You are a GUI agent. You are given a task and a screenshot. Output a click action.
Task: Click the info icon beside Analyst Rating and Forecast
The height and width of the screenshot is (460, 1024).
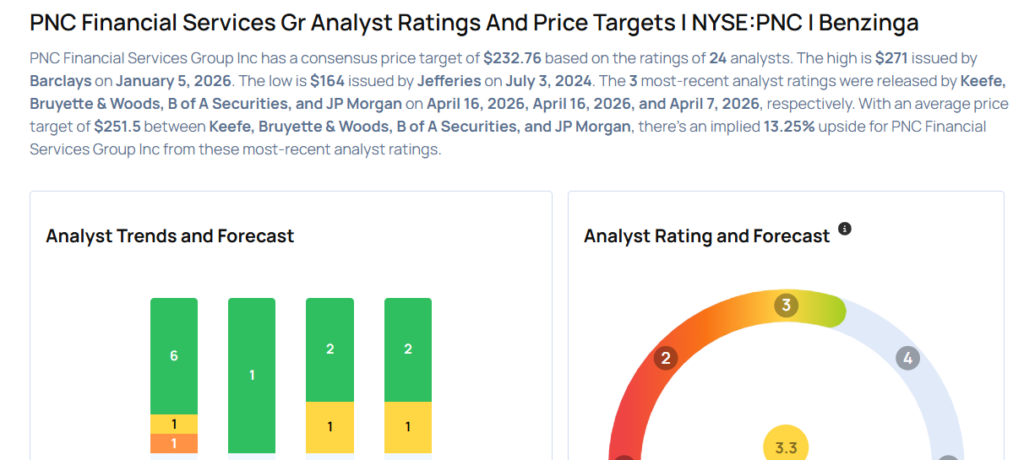pos(845,229)
